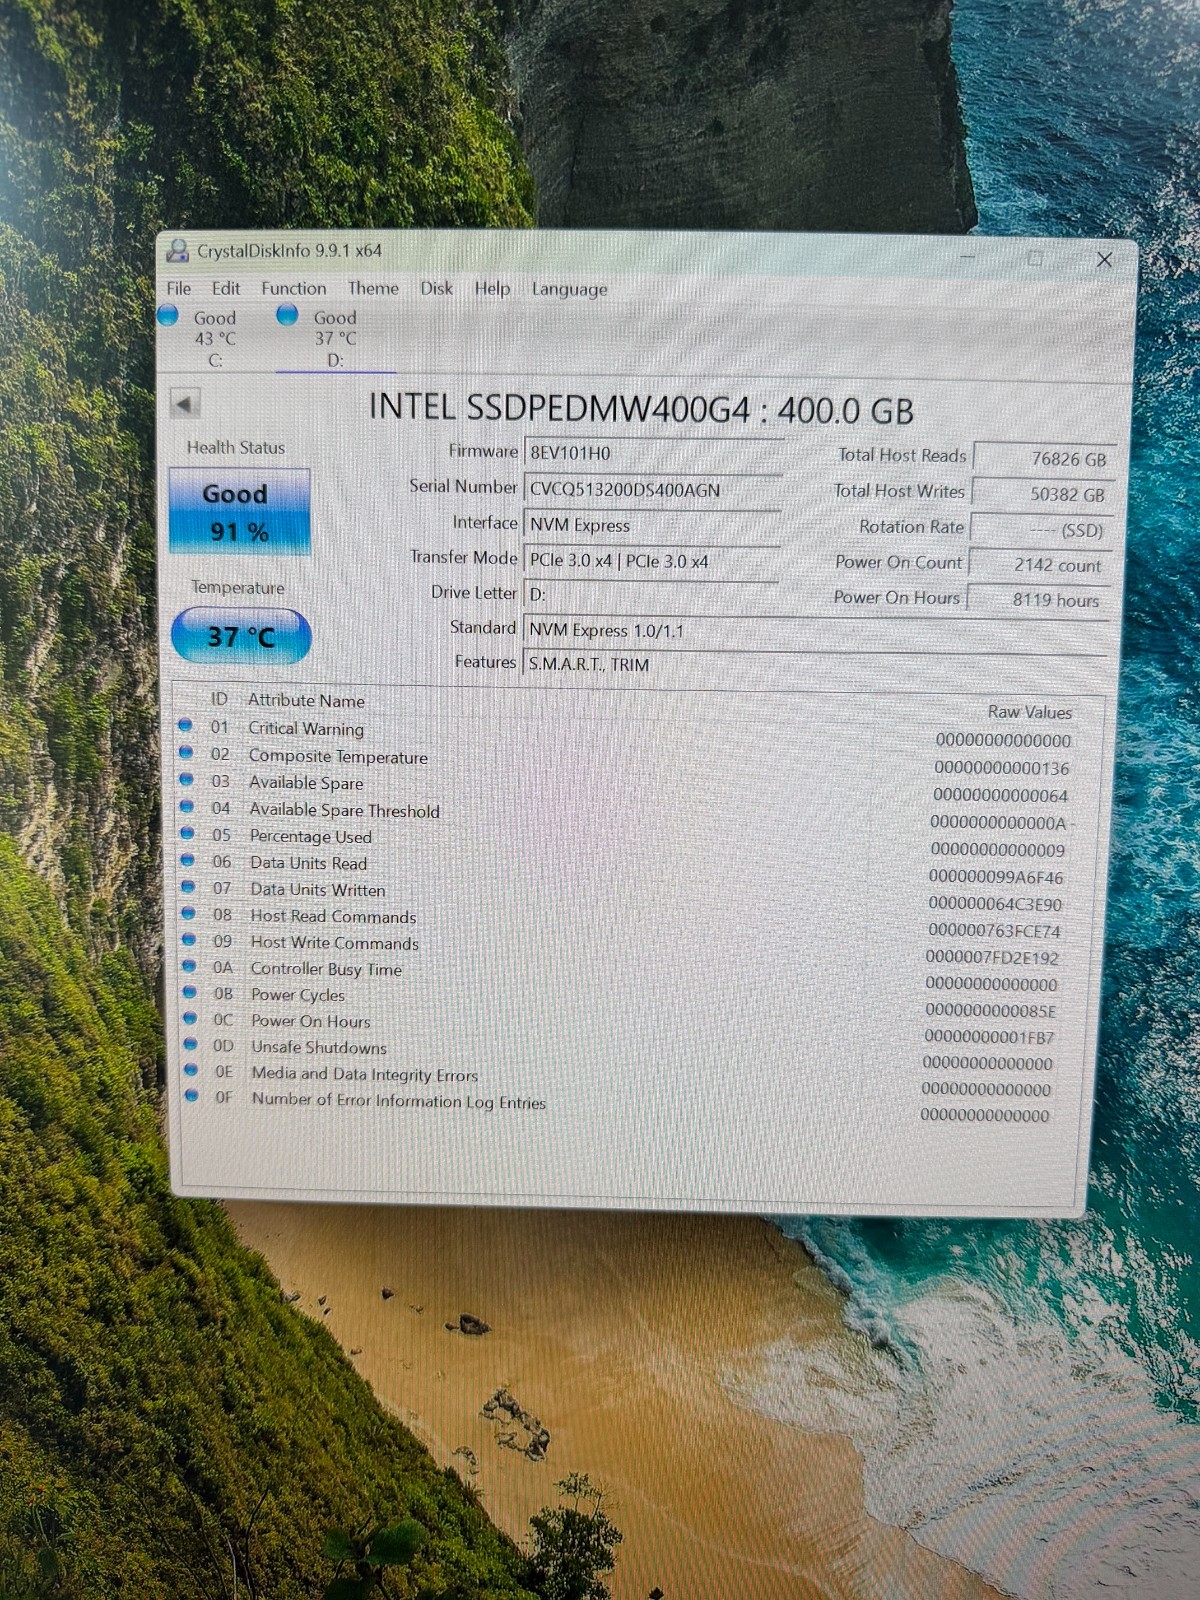Select the Data Units Written attribute name
The height and width of the screenshot is (1600, 1200).
[x=318, y=889]
